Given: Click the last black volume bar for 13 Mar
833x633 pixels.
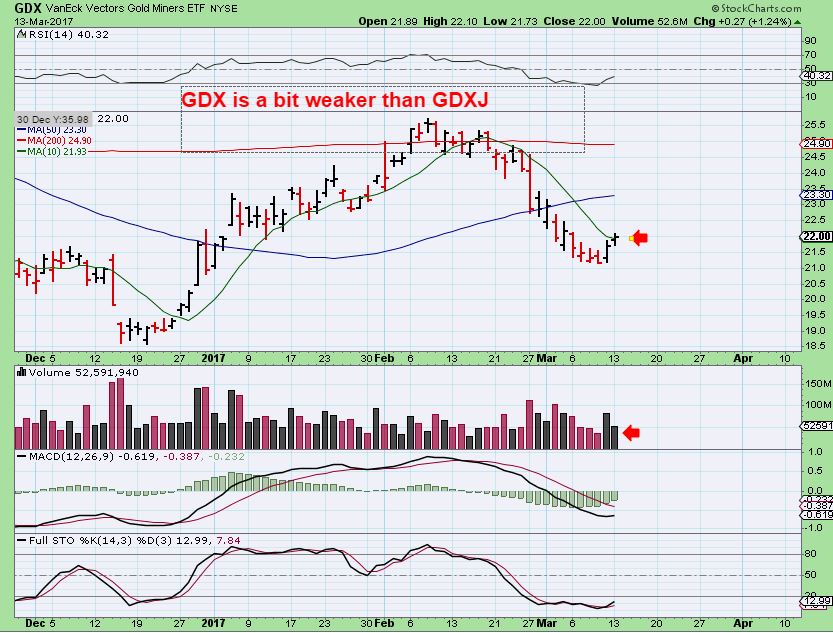Looking at the screenshot, I should click(x=615, y=438).
